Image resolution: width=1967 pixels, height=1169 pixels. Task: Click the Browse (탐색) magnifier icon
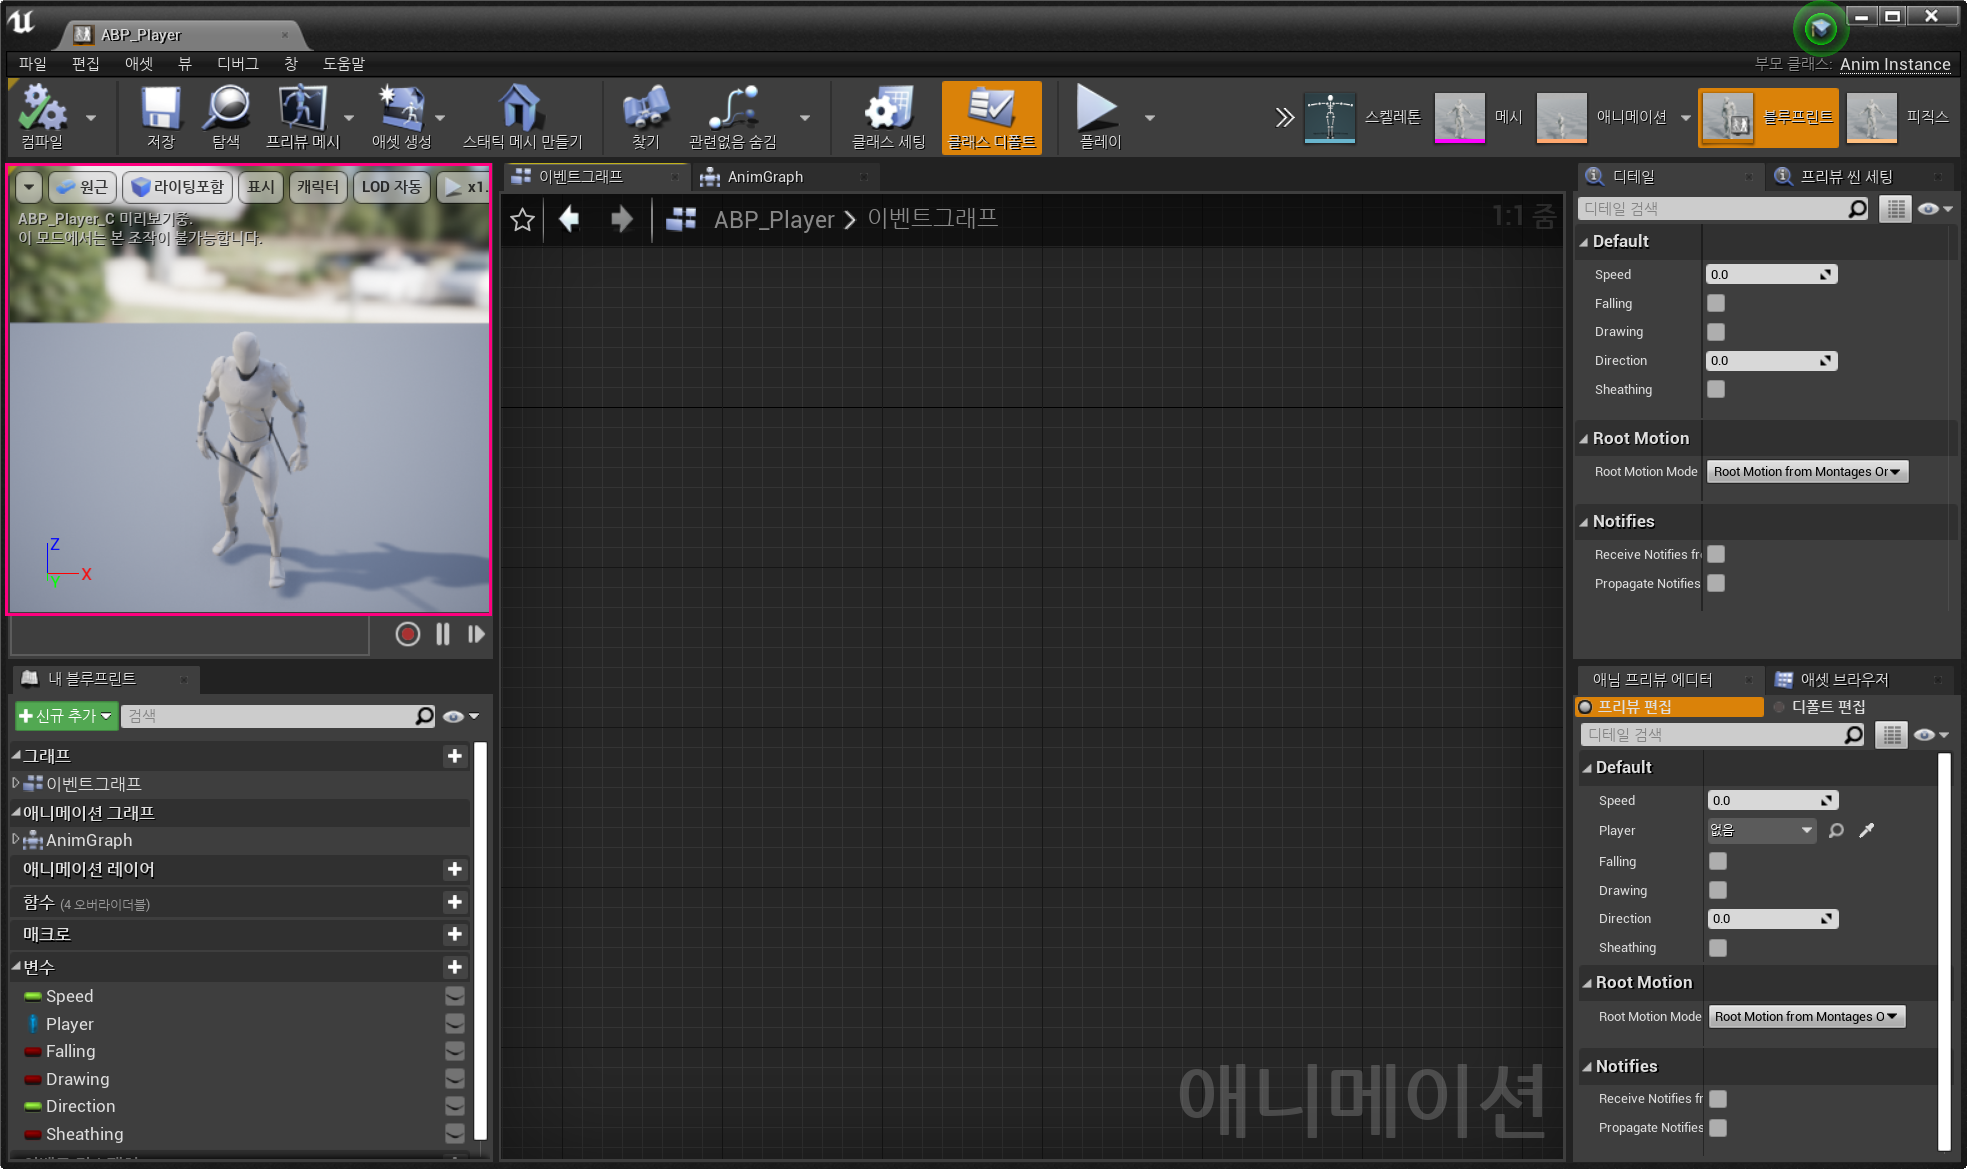tap(226, 108)
